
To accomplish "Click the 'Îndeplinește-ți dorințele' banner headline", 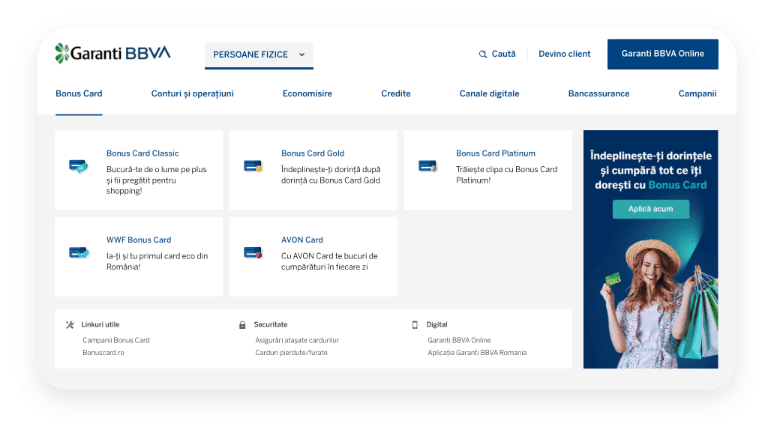I will coord(651,170).
